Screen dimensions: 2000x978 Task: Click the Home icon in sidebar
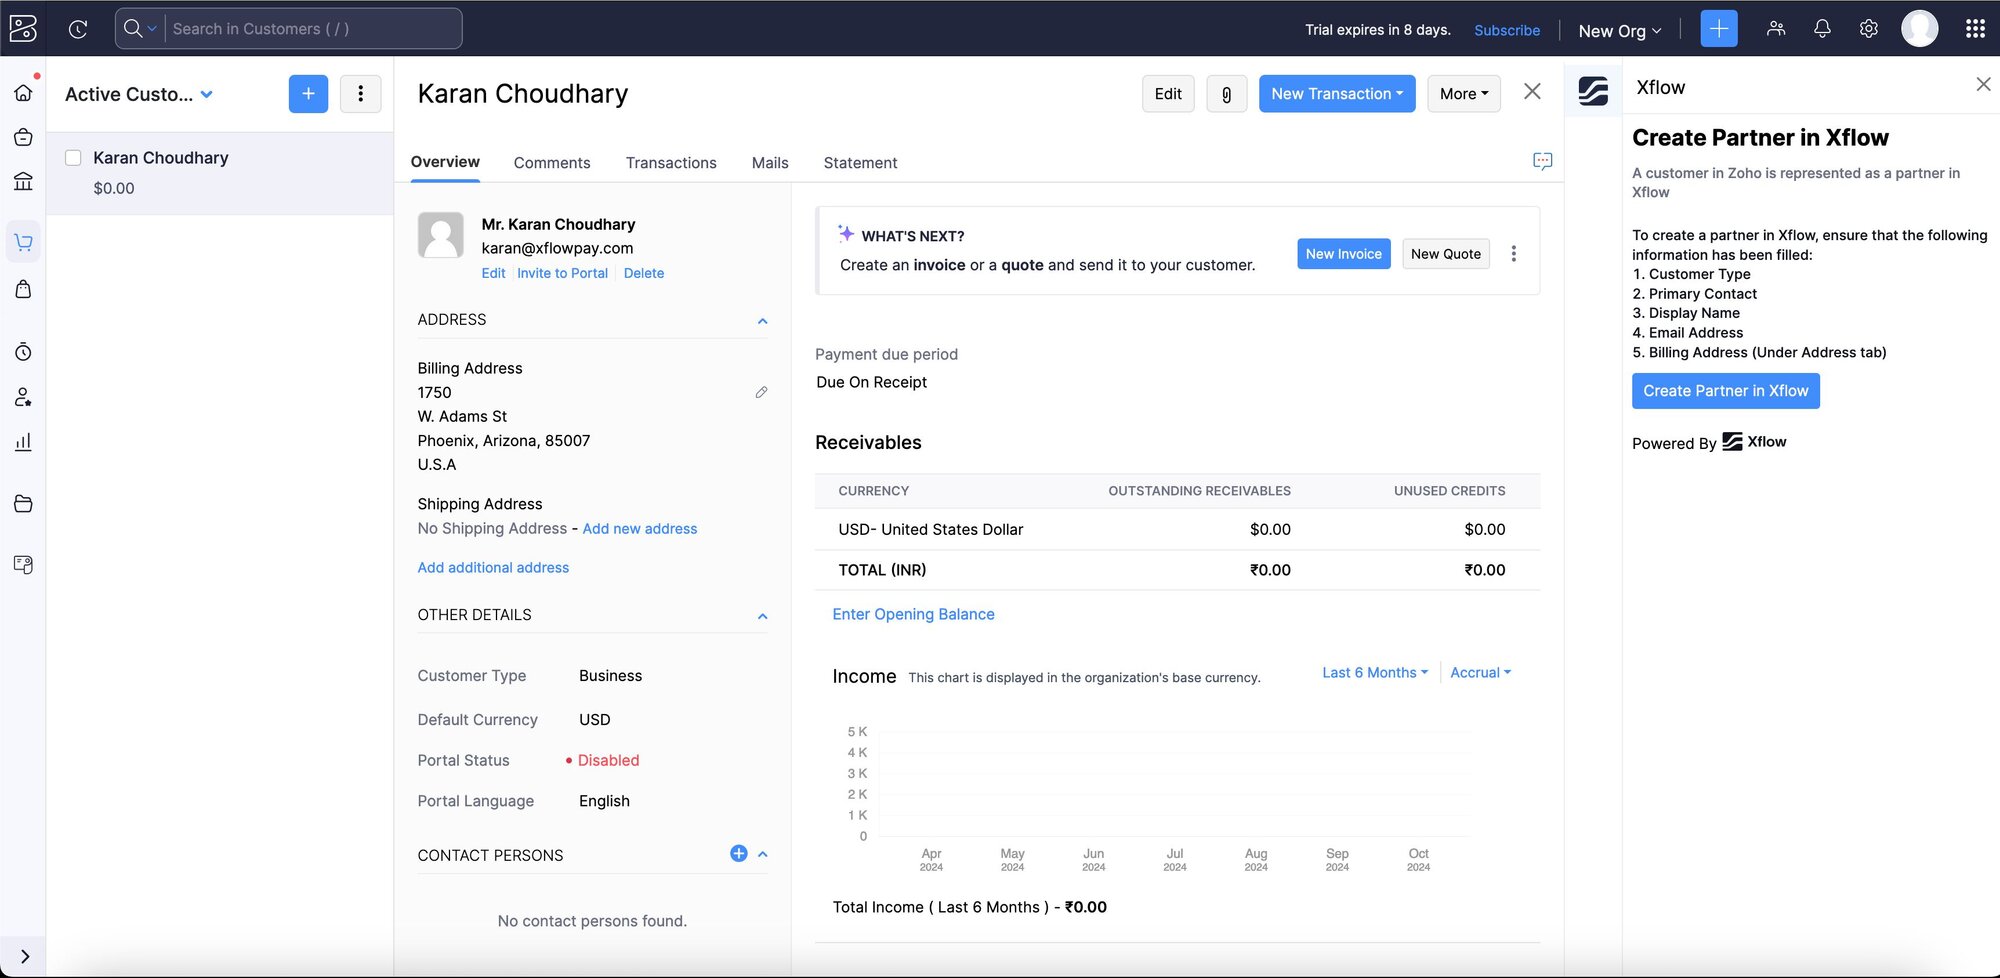23,93
